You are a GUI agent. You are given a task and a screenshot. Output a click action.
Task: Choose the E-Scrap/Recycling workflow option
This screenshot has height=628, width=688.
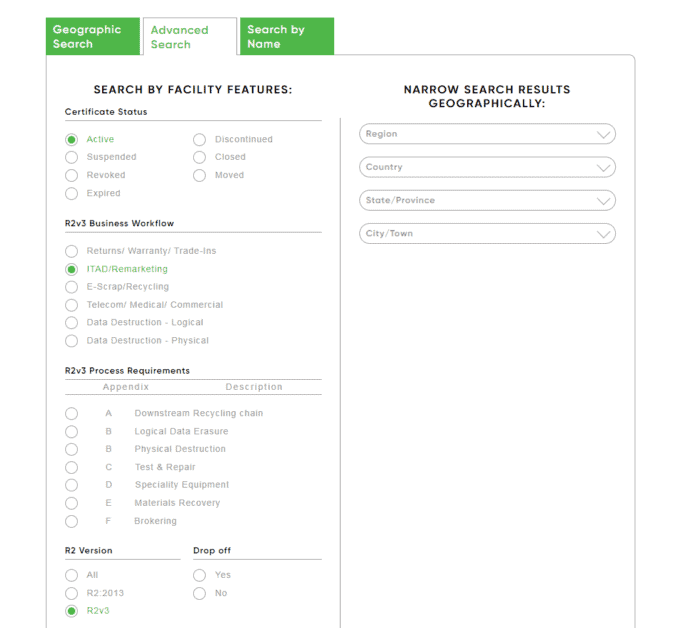[71, 287]
